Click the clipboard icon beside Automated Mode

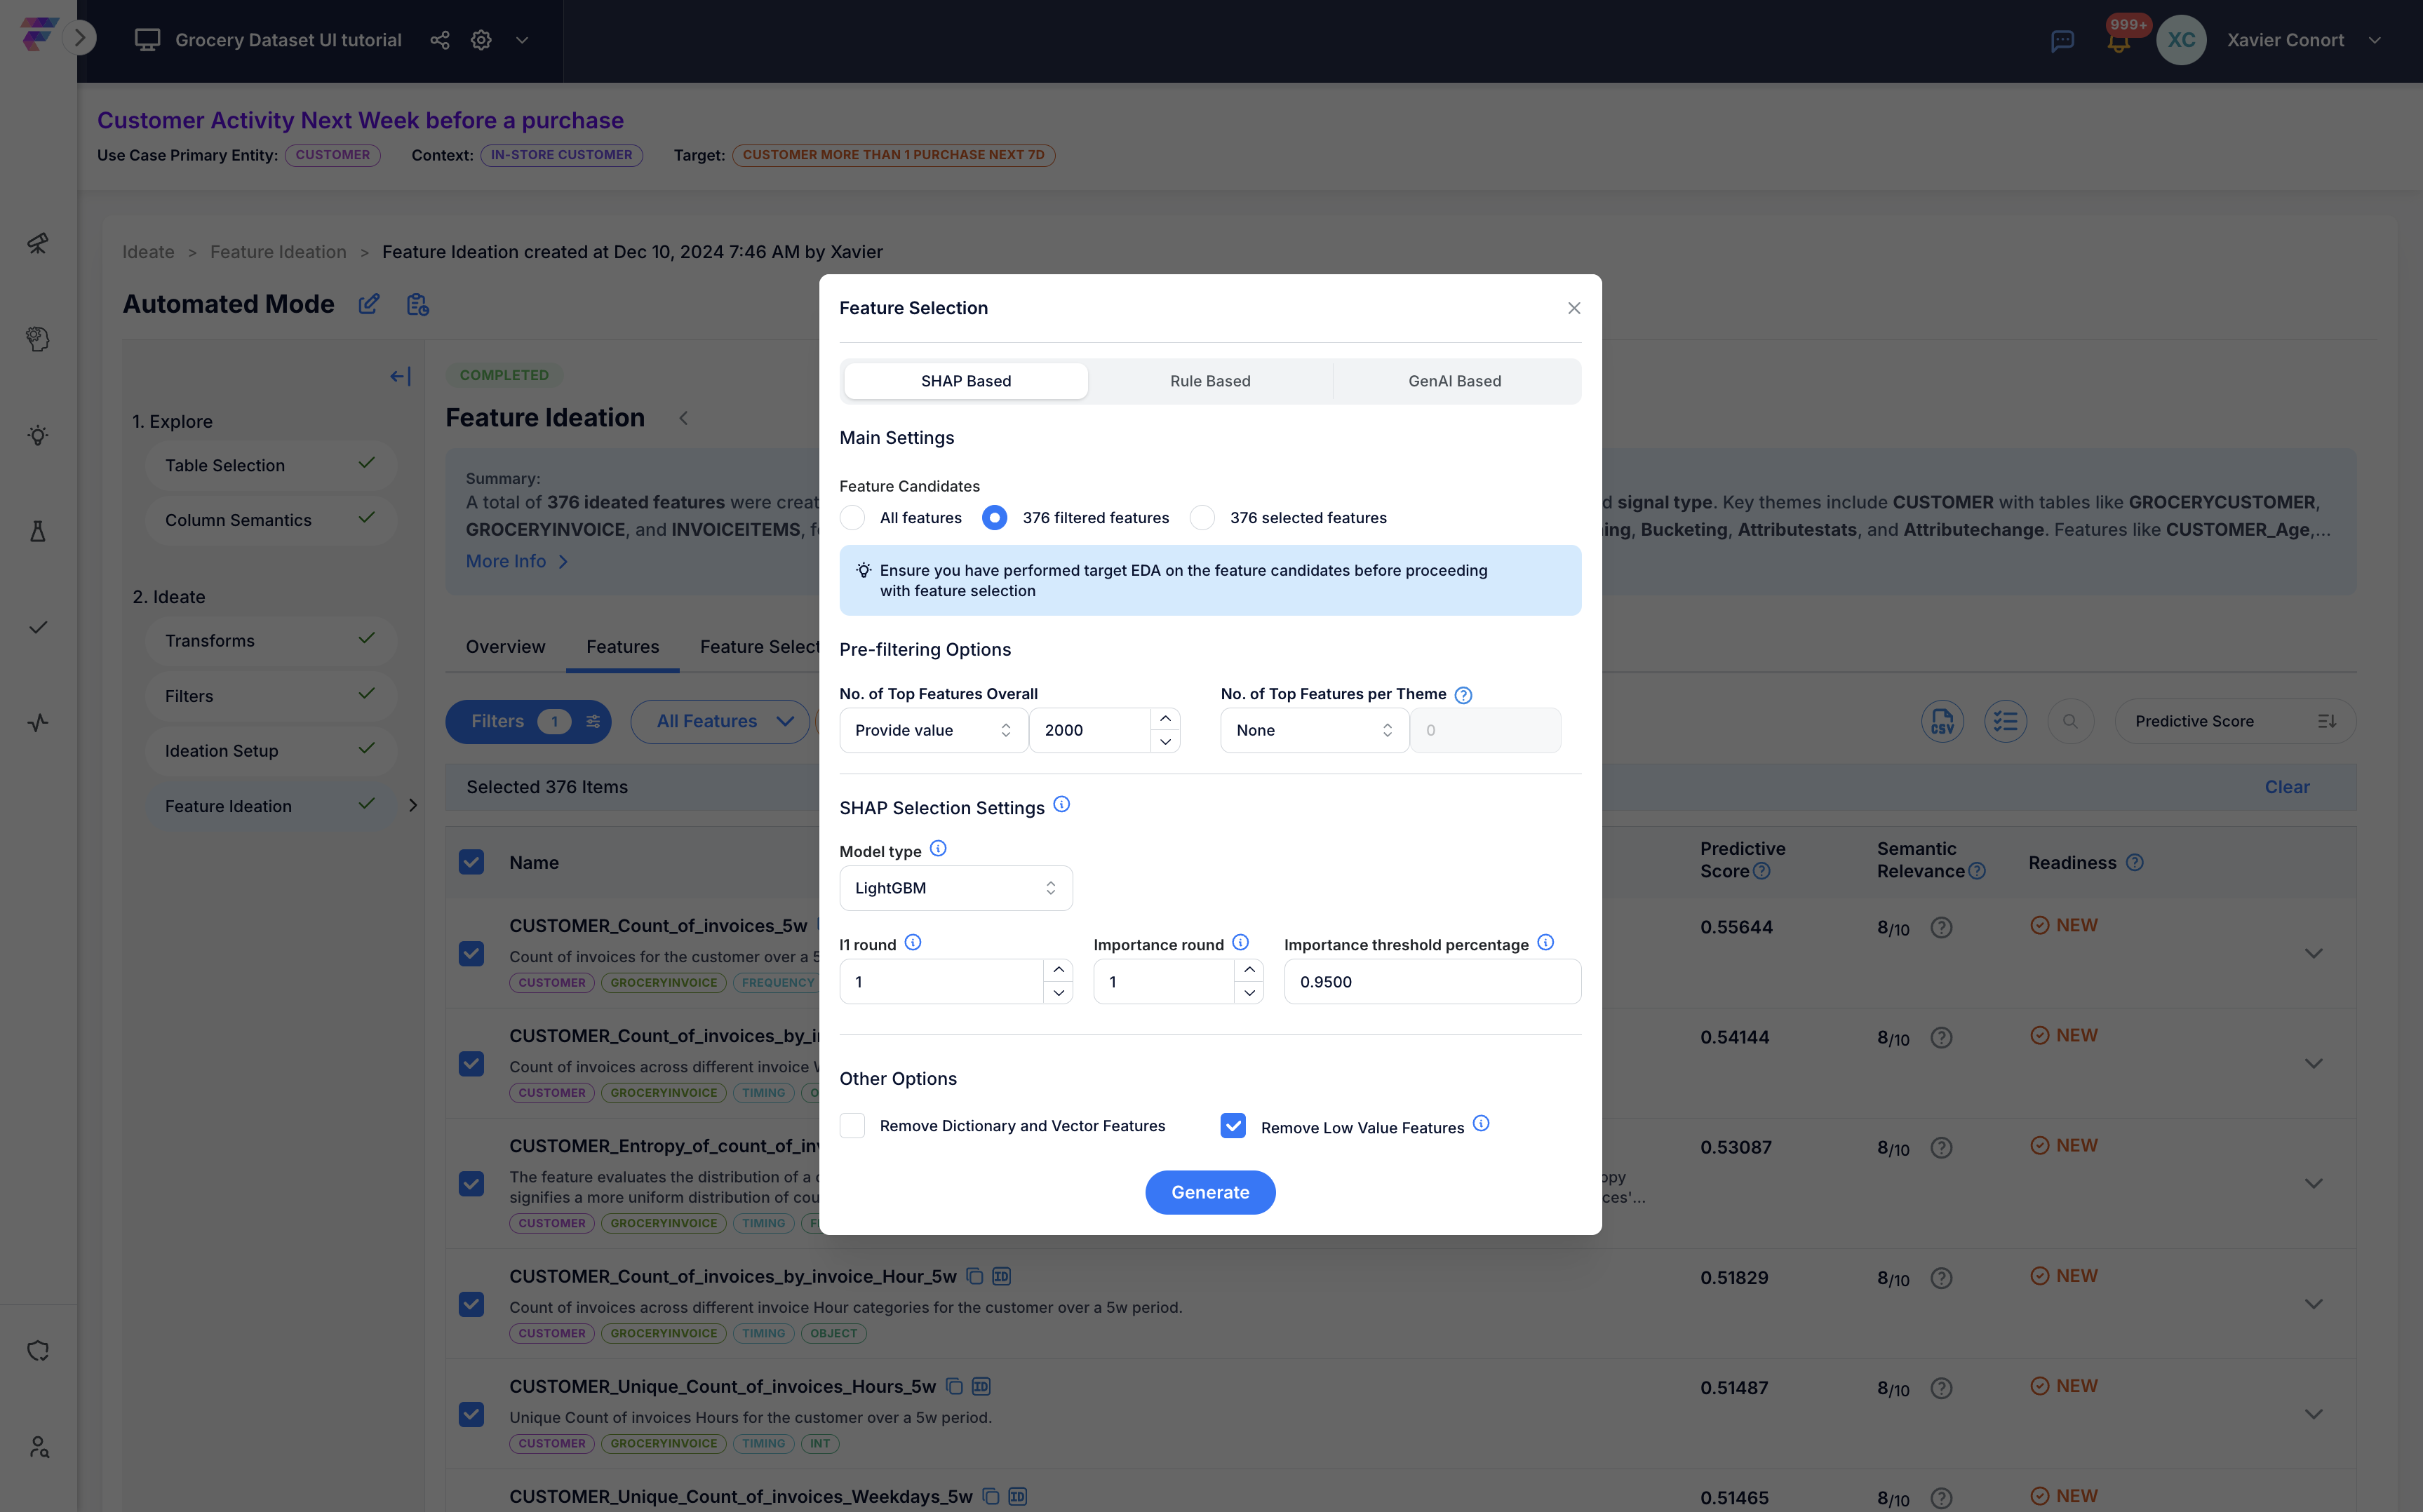pyautogui.click(x=418, y=304)
